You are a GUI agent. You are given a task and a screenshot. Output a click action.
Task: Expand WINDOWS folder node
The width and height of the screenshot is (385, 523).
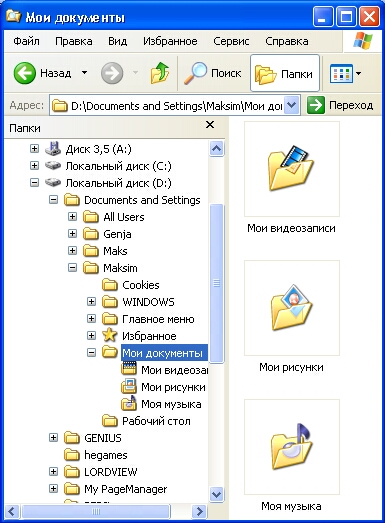click(91, 302)
